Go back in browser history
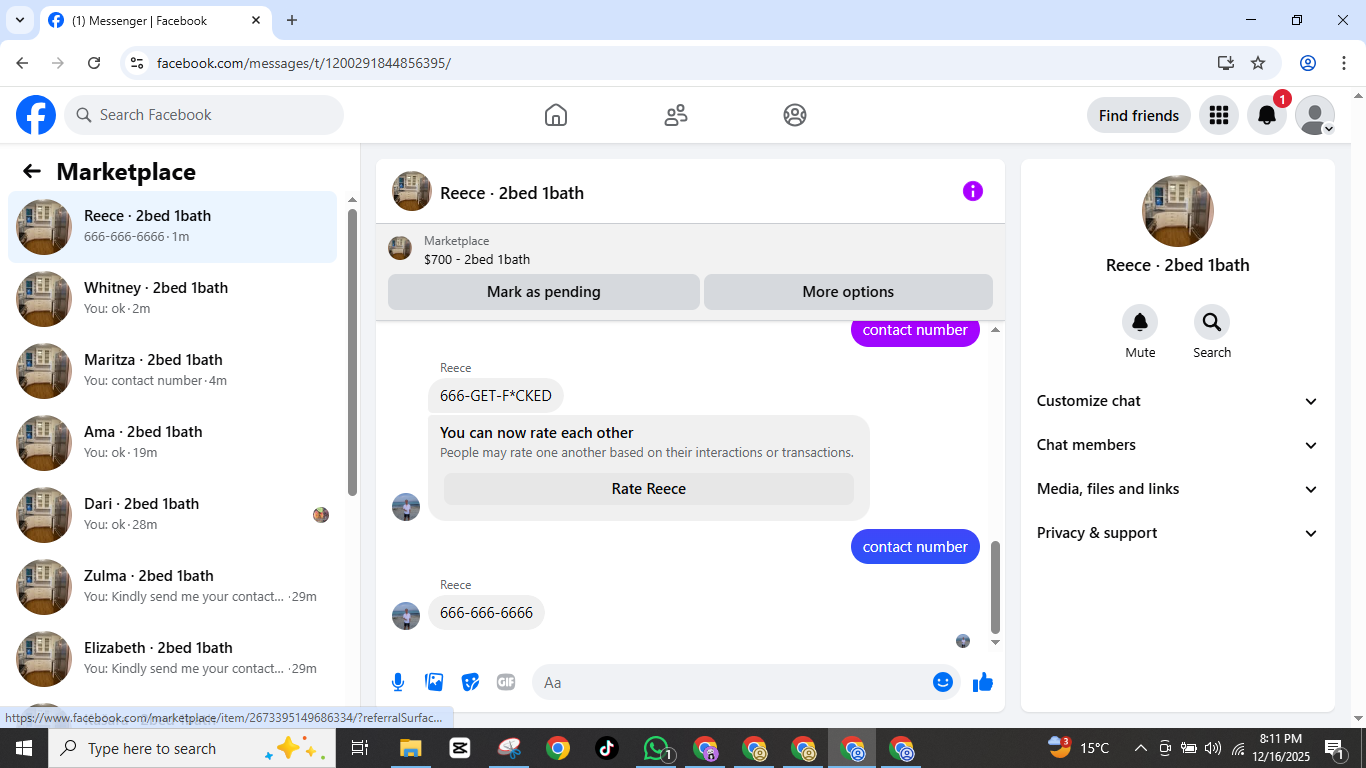This screenshot has width=1366, height=768. pos(22,63)
